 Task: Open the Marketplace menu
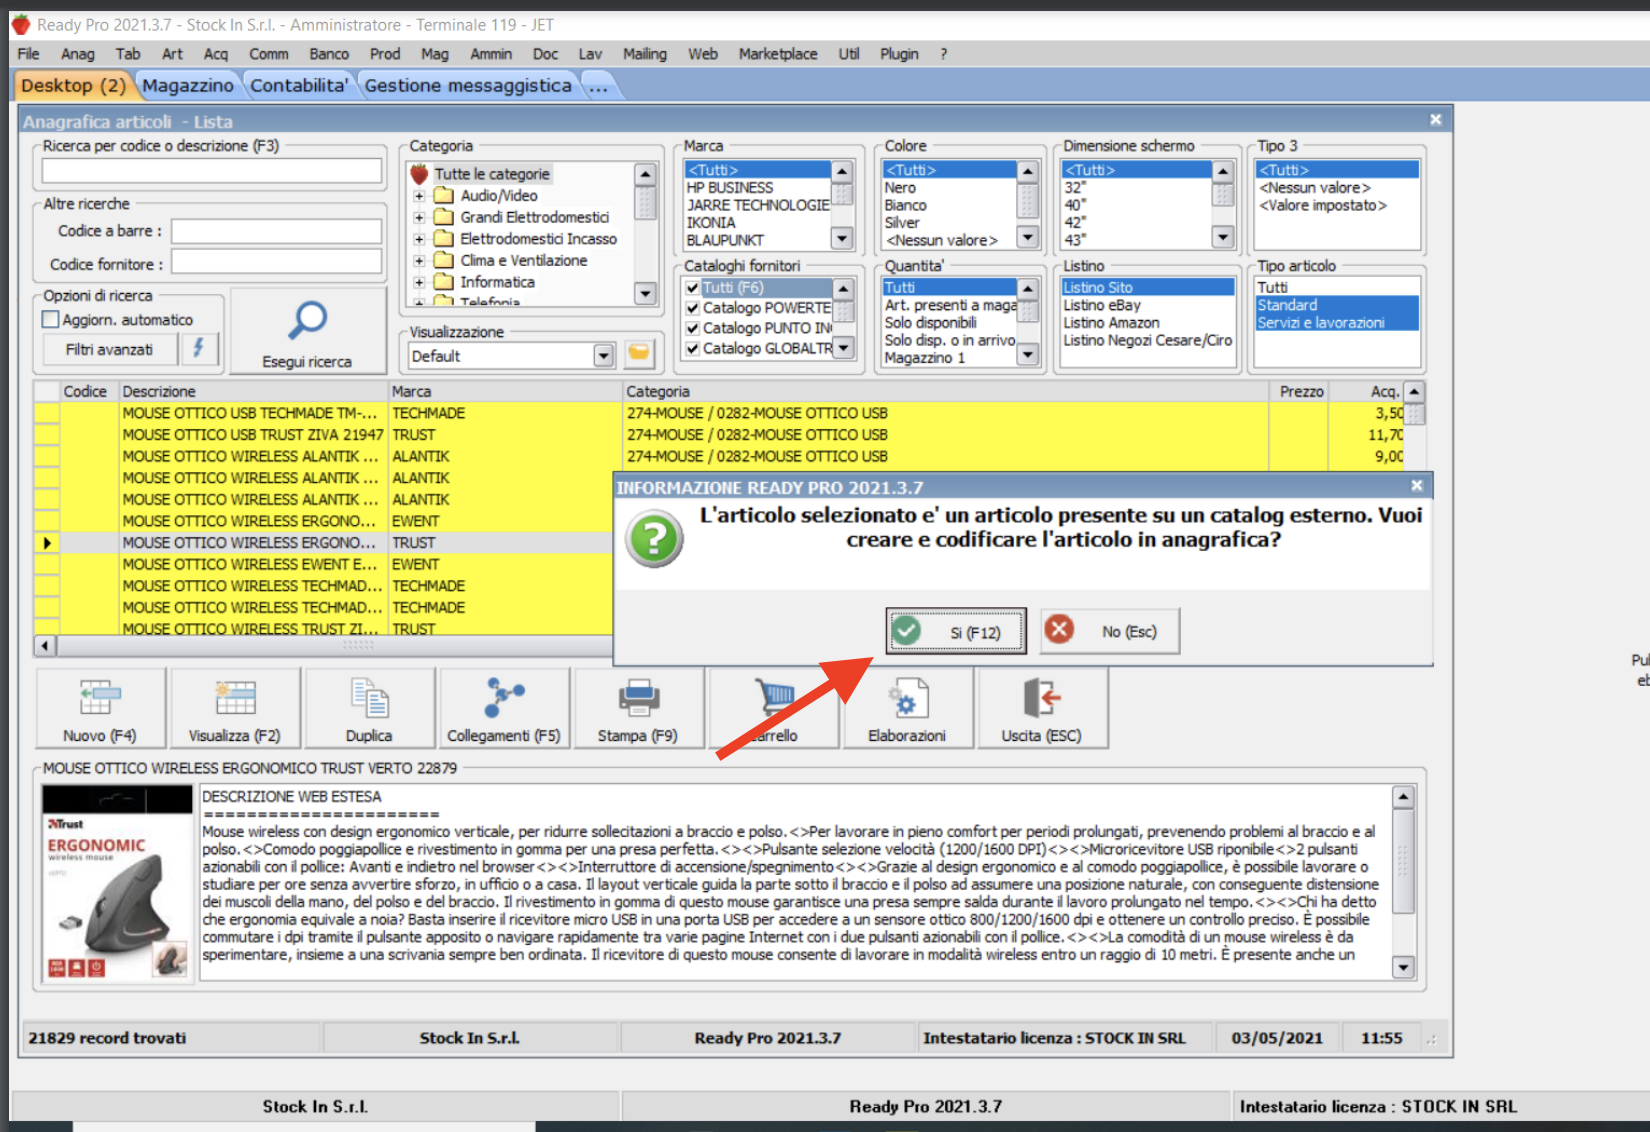click(x=778, y=54)
